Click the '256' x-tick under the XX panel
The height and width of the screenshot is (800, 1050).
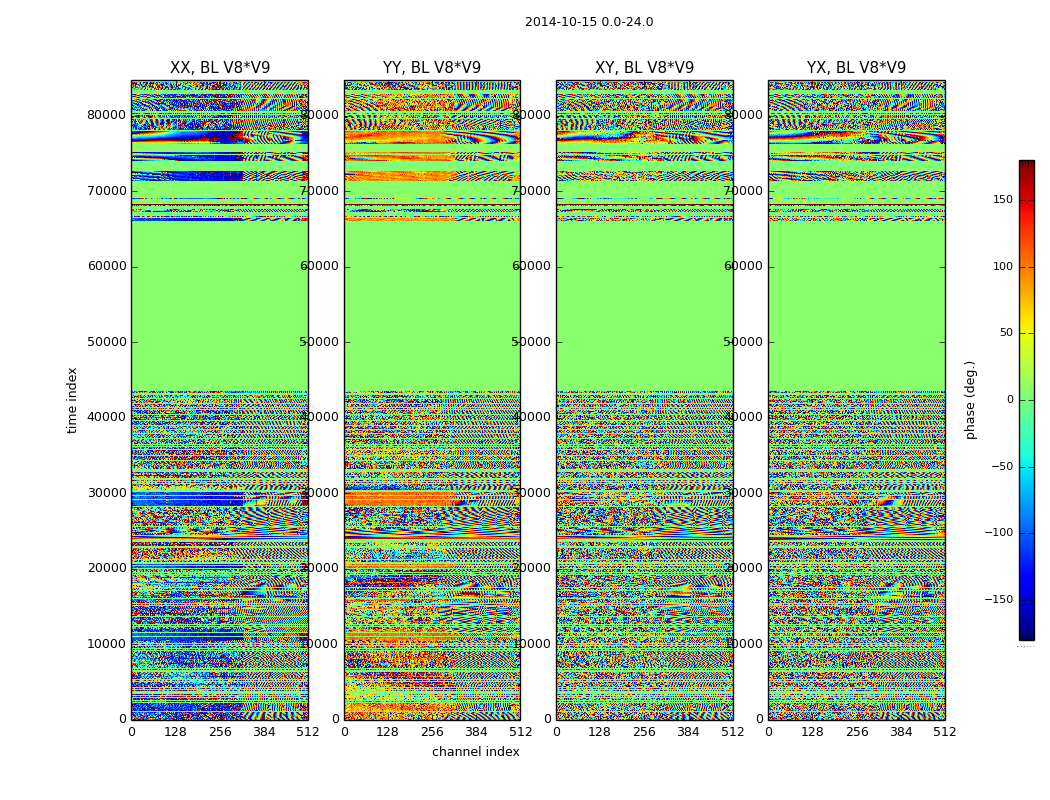pyautogui.click(x=220, y=732)
